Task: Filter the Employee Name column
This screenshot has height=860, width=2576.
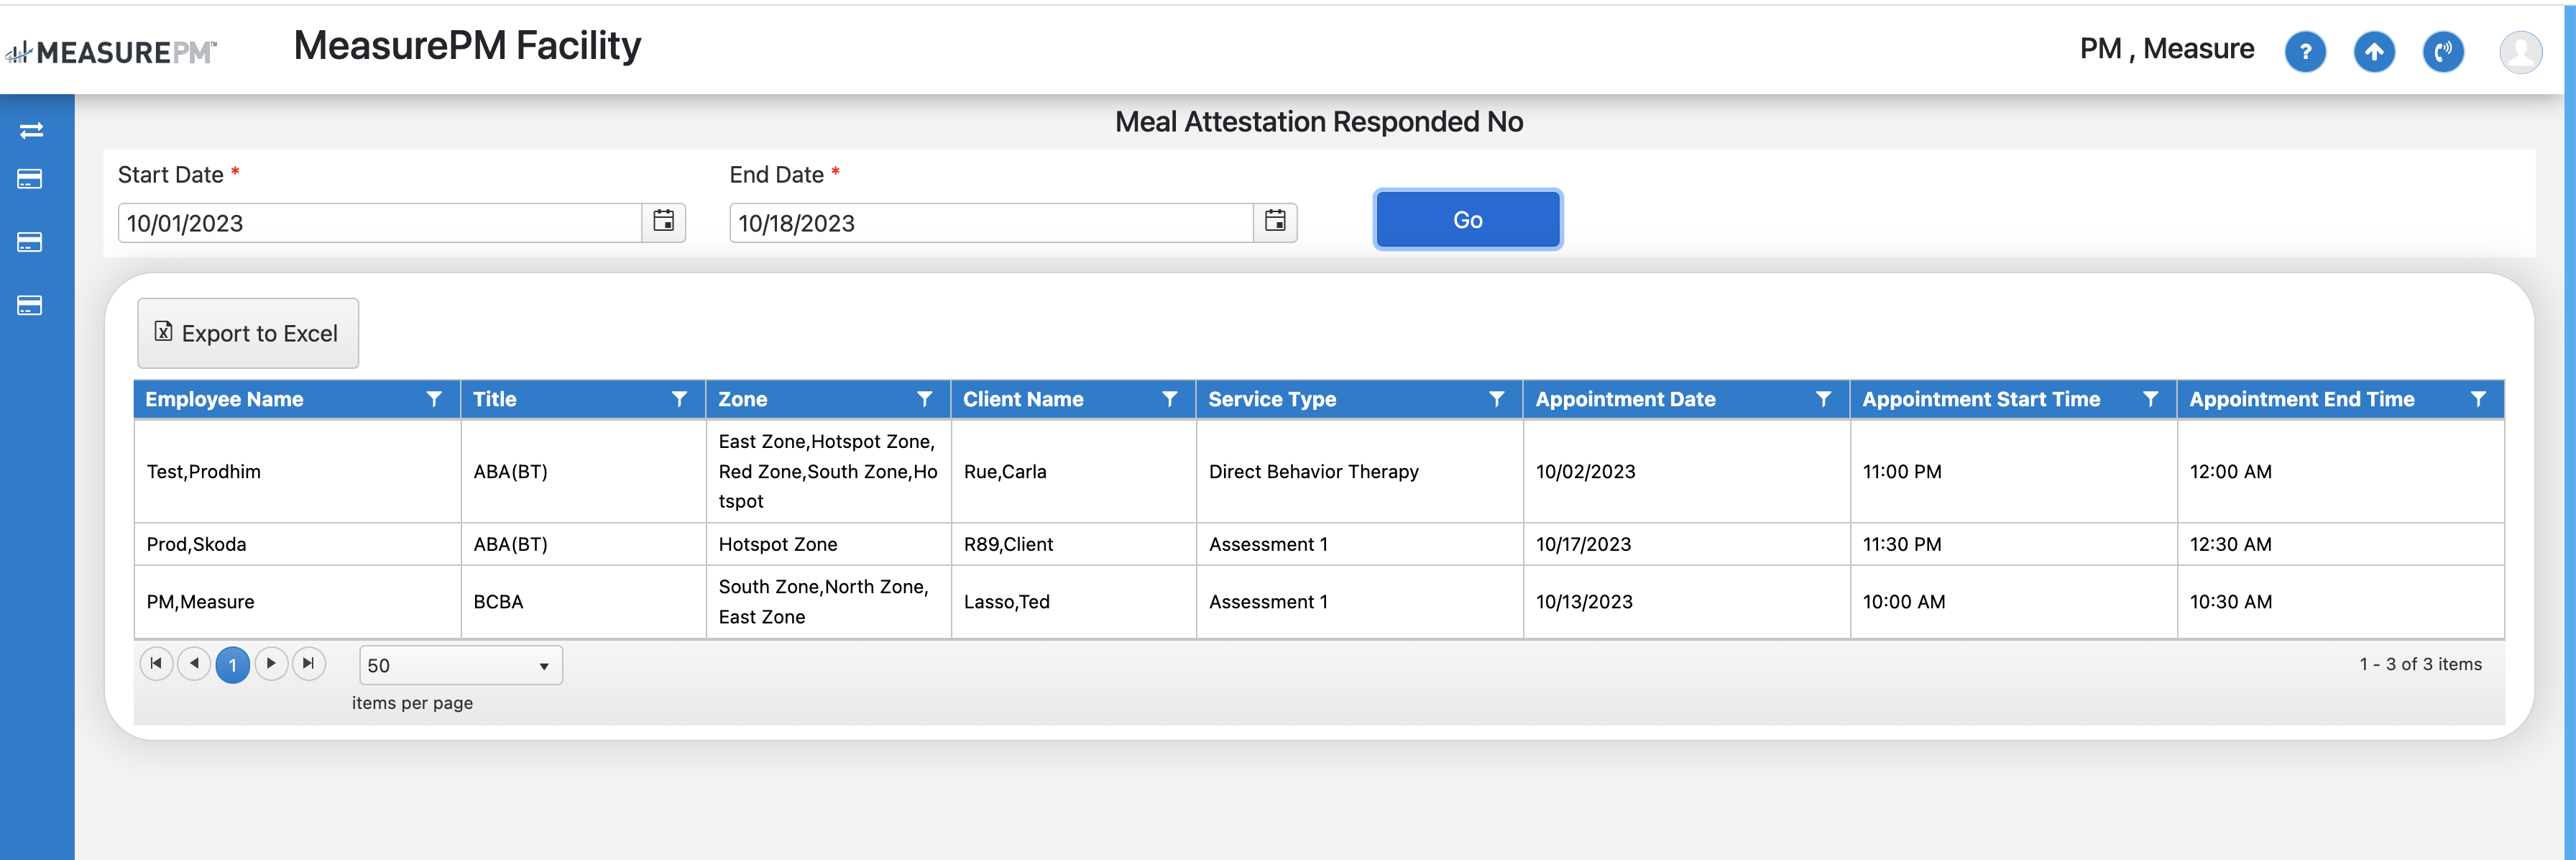Action: (434, 399)
